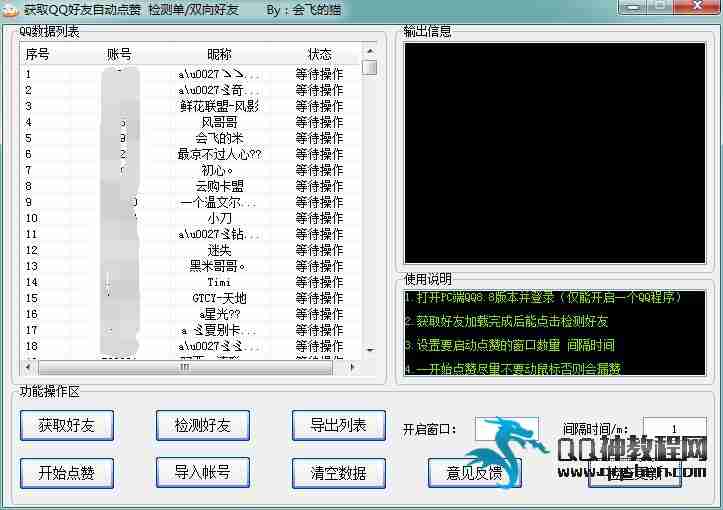This screenshot has height=510, width=723.
Task: Select the row with nickname Timi
Action: [191, 282]
